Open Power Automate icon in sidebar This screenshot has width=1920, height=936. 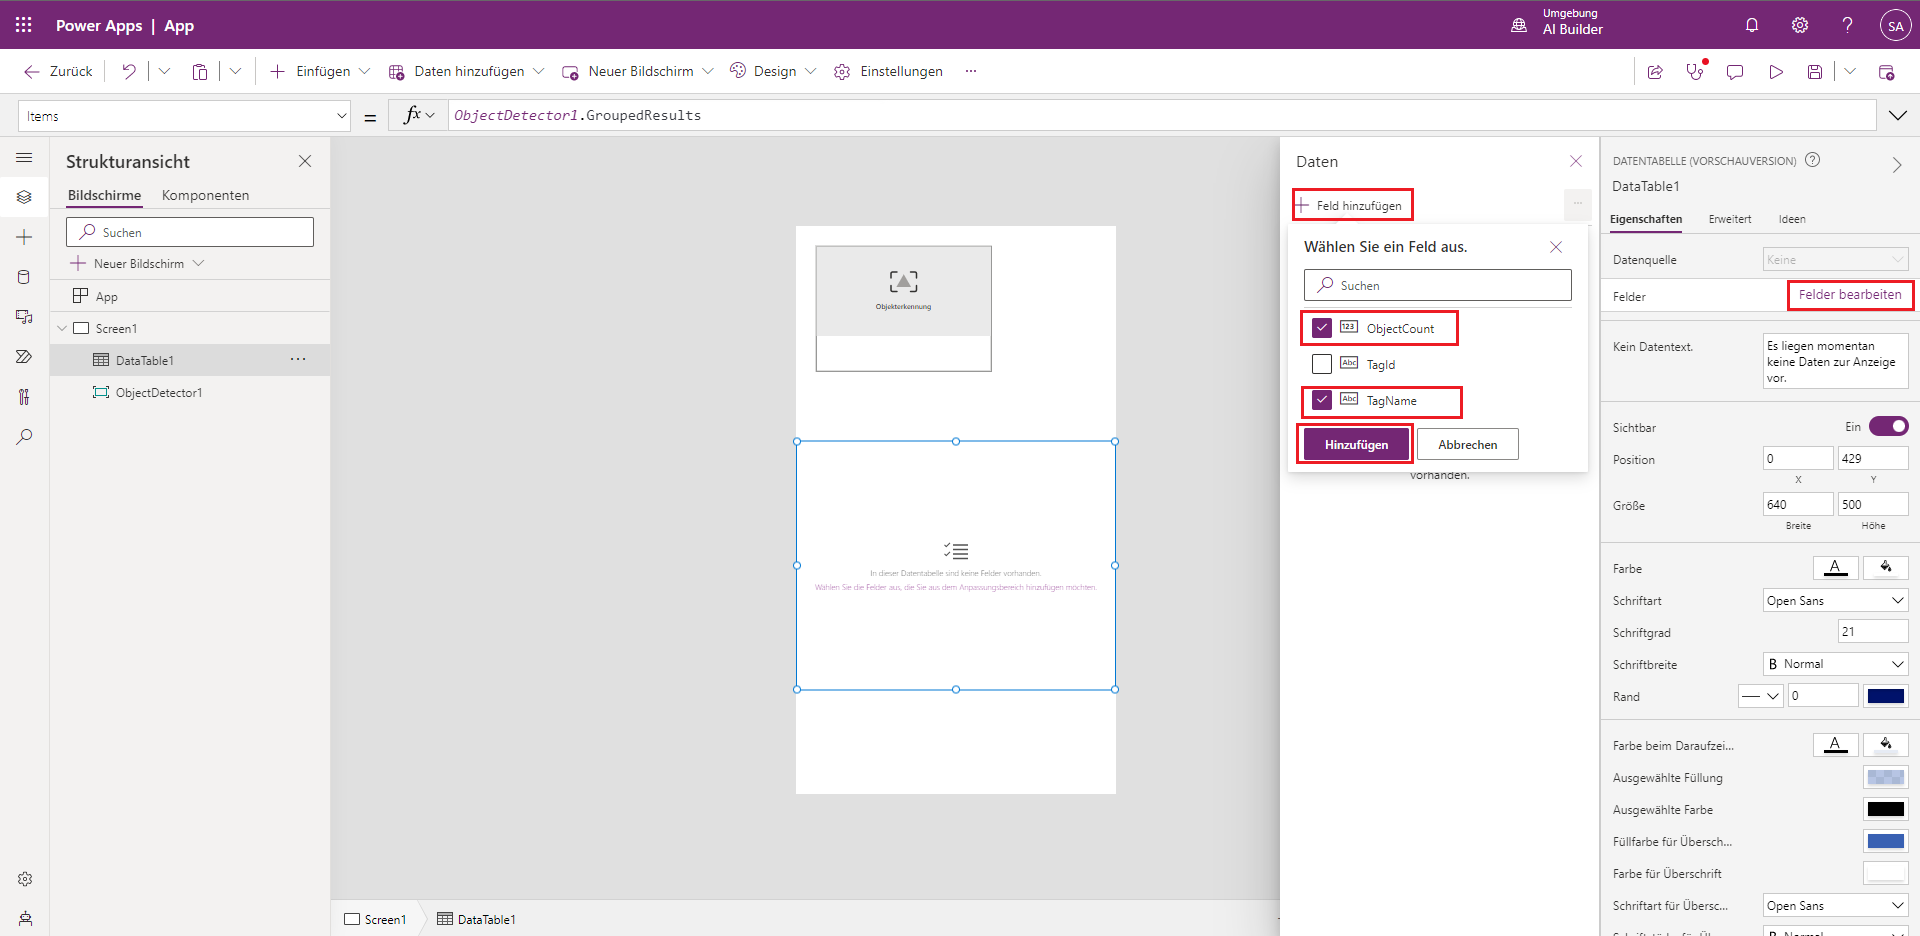click(x=25, y=357)
